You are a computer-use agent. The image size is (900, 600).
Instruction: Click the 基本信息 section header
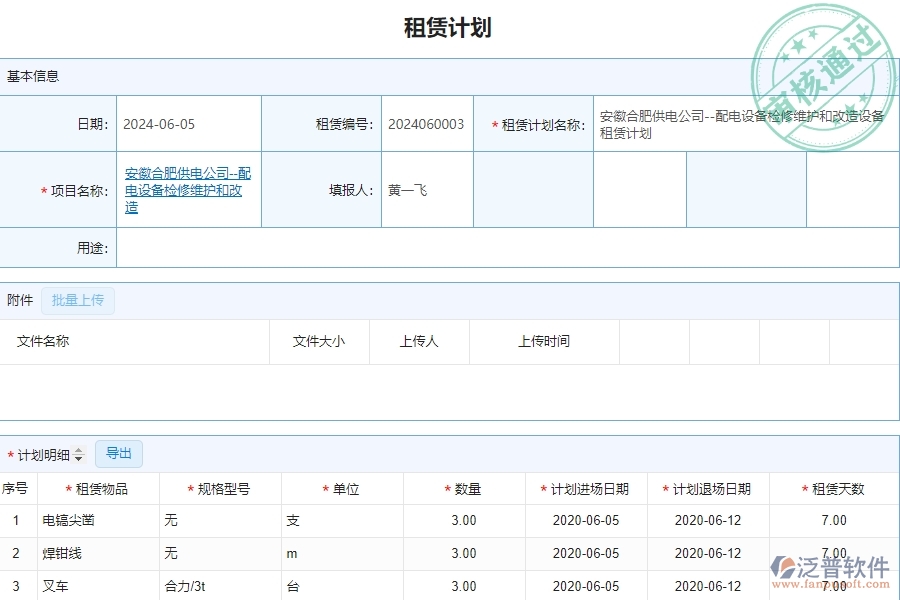pos(32,75)
